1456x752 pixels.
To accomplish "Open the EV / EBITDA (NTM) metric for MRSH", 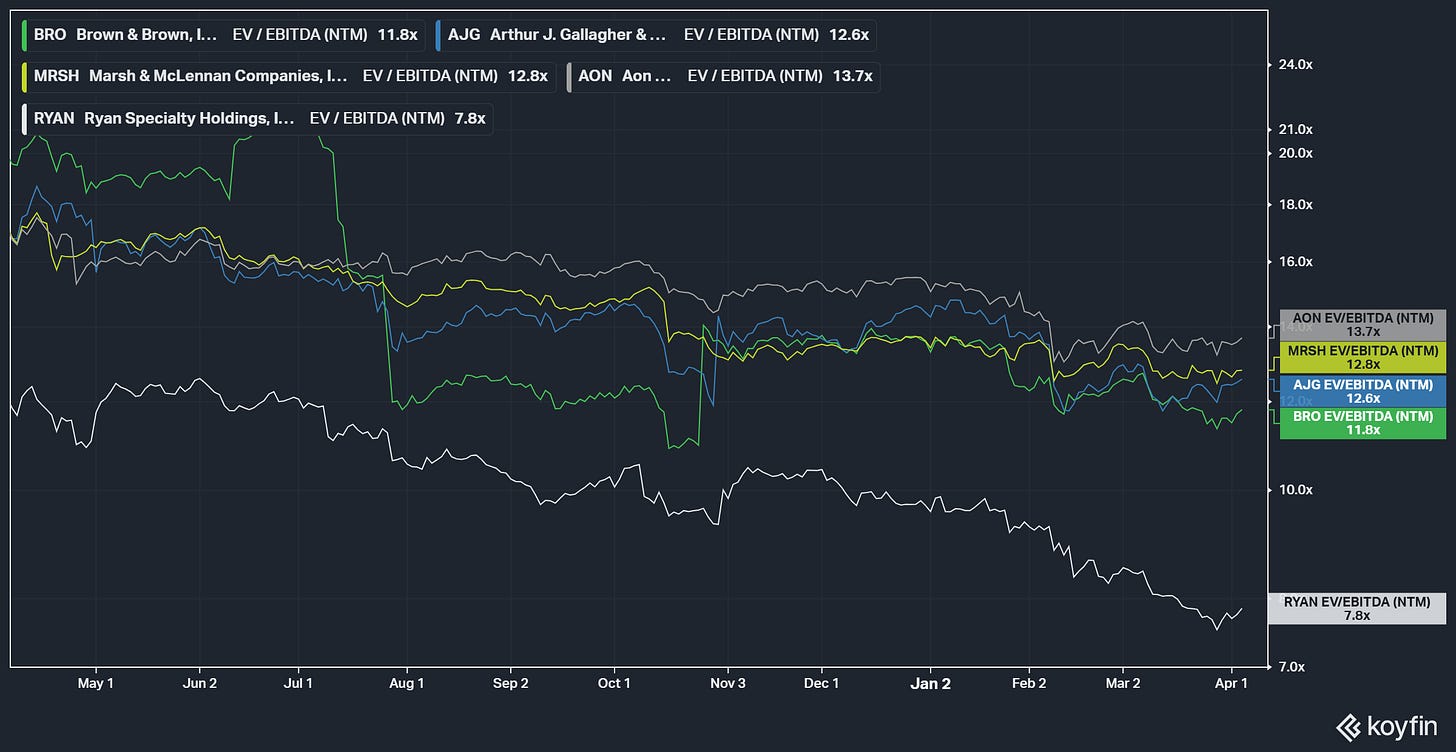I will [431, 76].
